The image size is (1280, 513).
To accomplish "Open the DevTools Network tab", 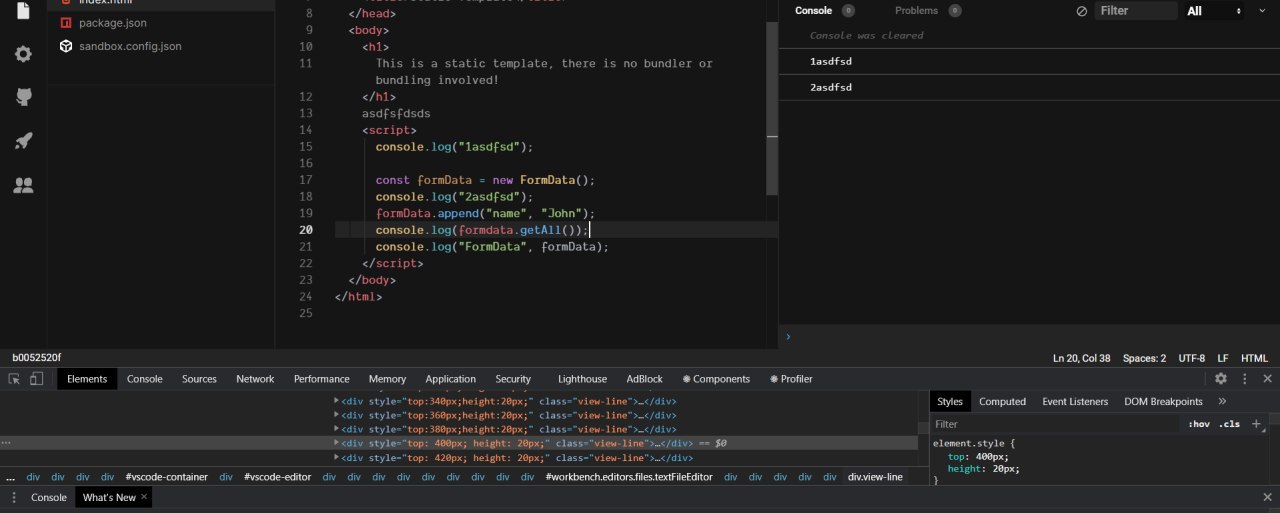I will tap(255, 379).
